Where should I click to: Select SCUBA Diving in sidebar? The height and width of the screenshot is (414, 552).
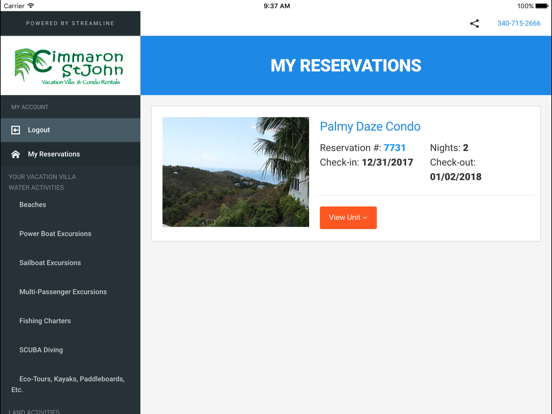click(41, 350)
